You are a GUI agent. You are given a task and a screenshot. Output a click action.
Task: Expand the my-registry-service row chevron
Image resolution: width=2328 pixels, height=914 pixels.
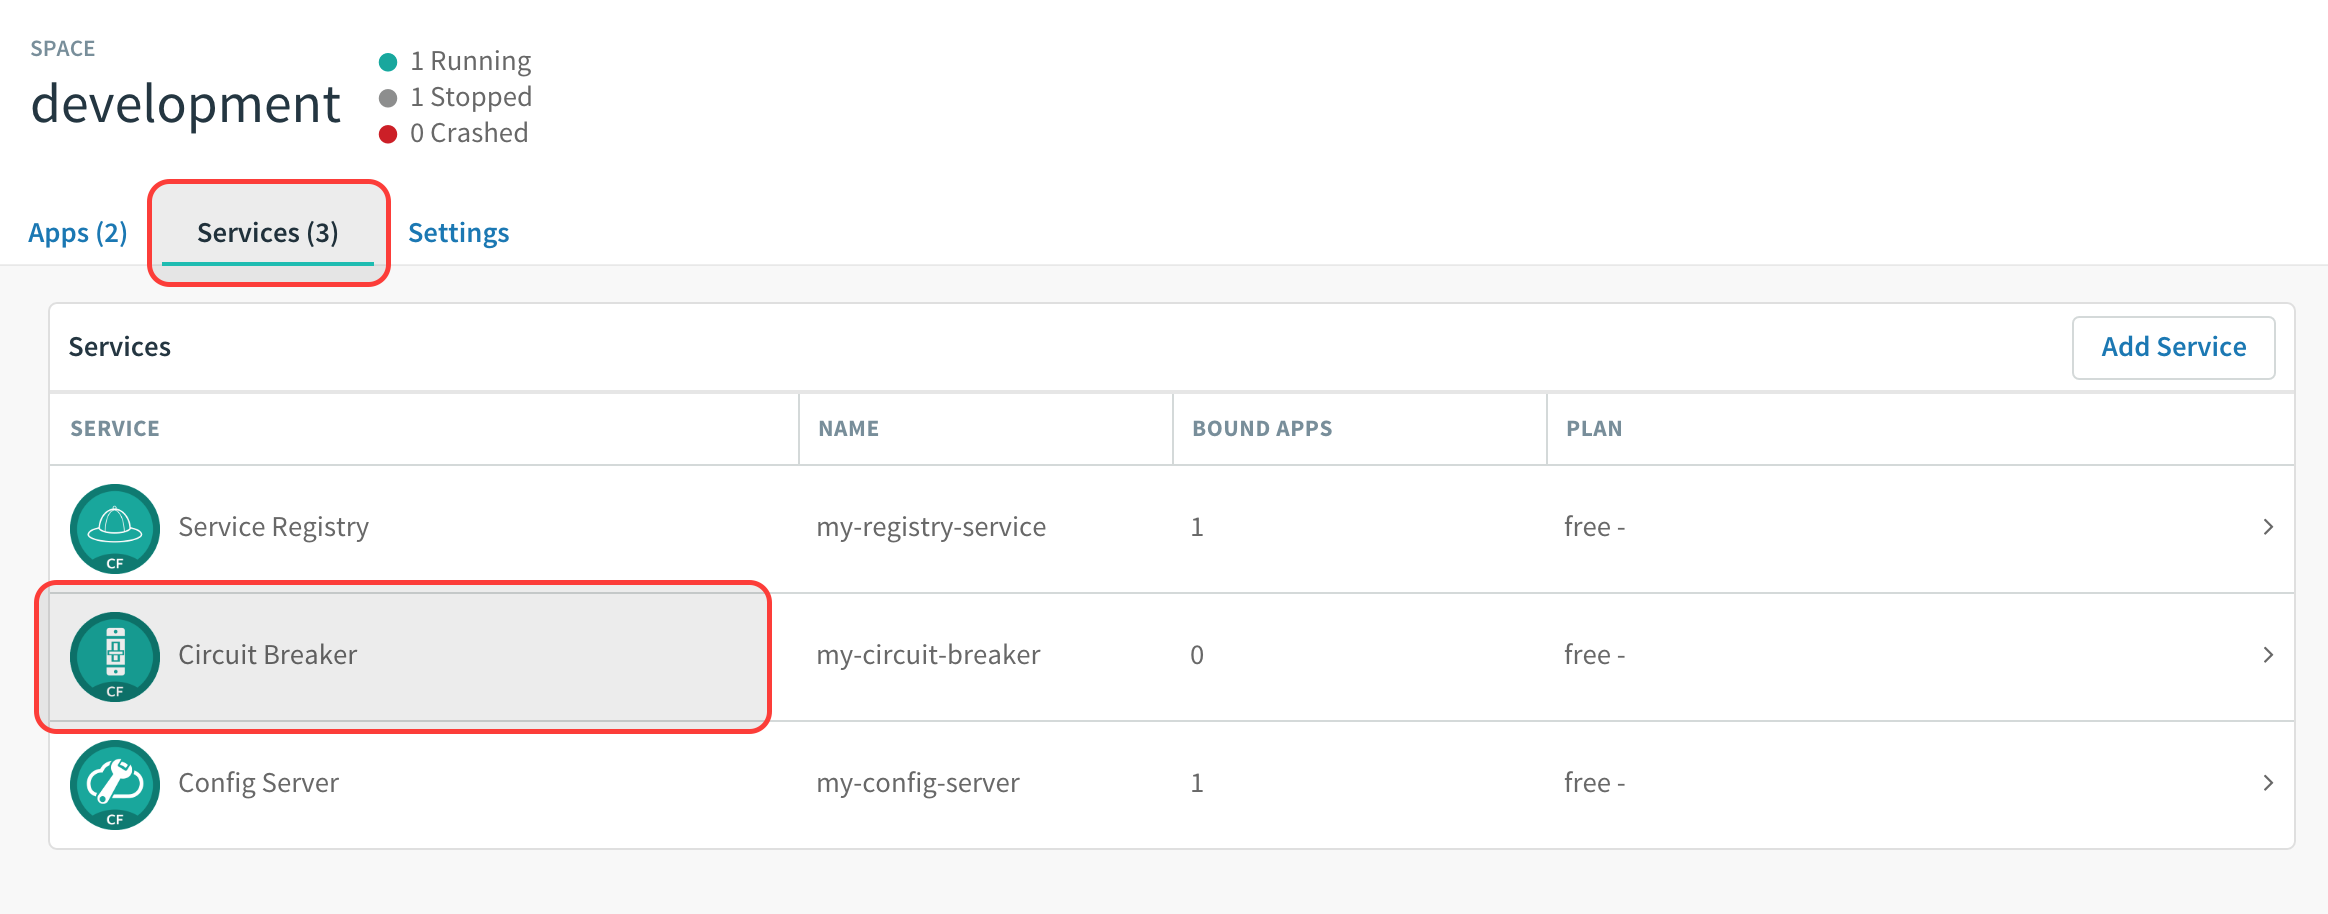pos(2268,527)
